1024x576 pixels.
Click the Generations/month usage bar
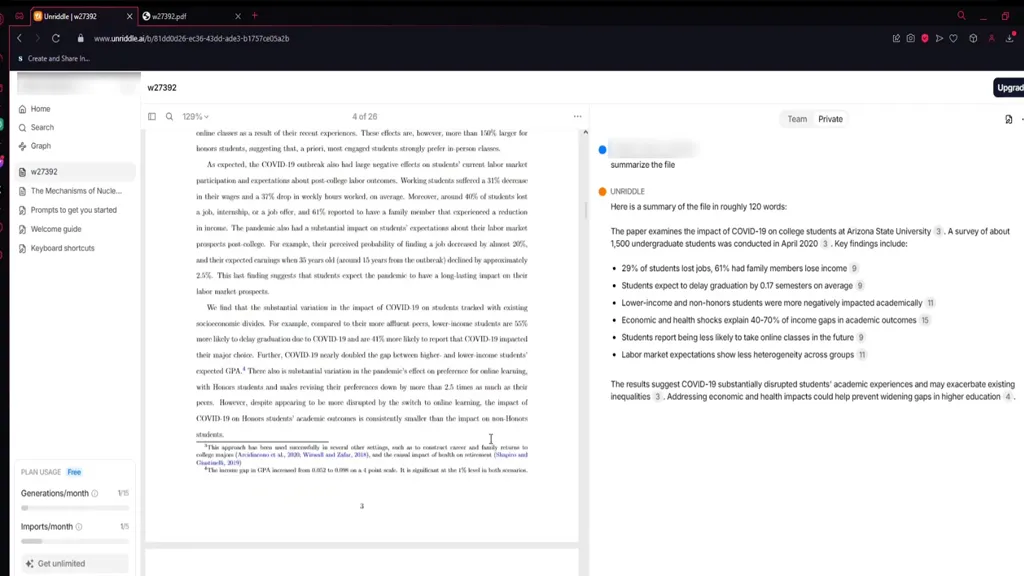pyautogui.click(x=75, y=507)
